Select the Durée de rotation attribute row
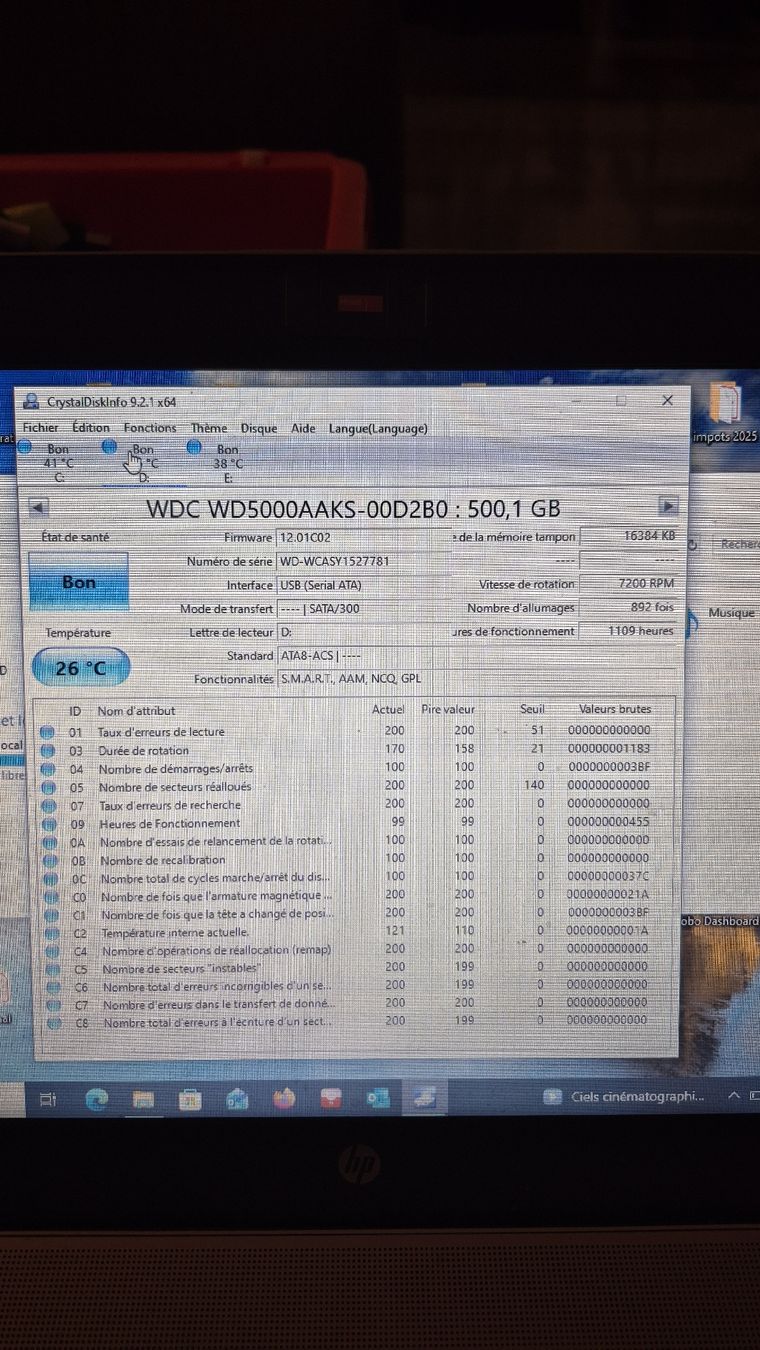The width and height of the screenshot is (760, 1350). pos(355,750)
